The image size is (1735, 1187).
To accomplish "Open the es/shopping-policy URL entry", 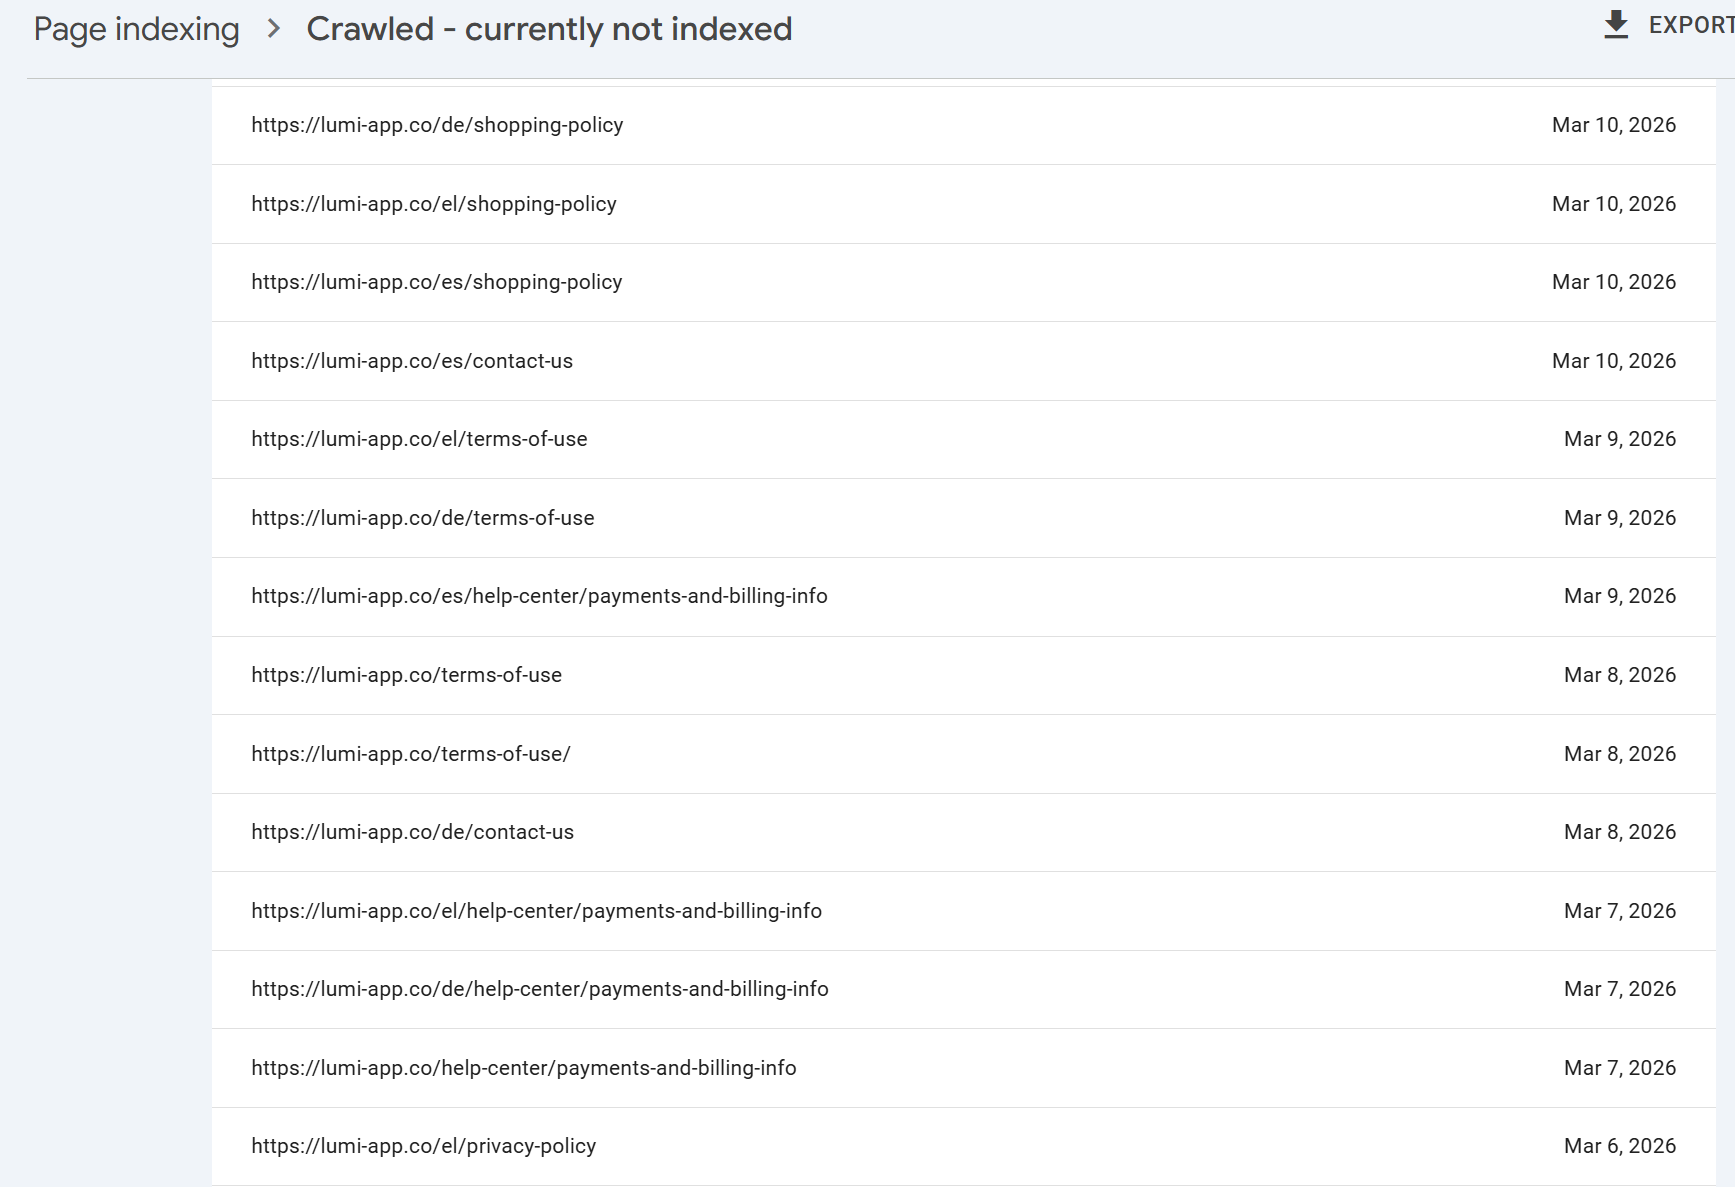I will point(437,282).
